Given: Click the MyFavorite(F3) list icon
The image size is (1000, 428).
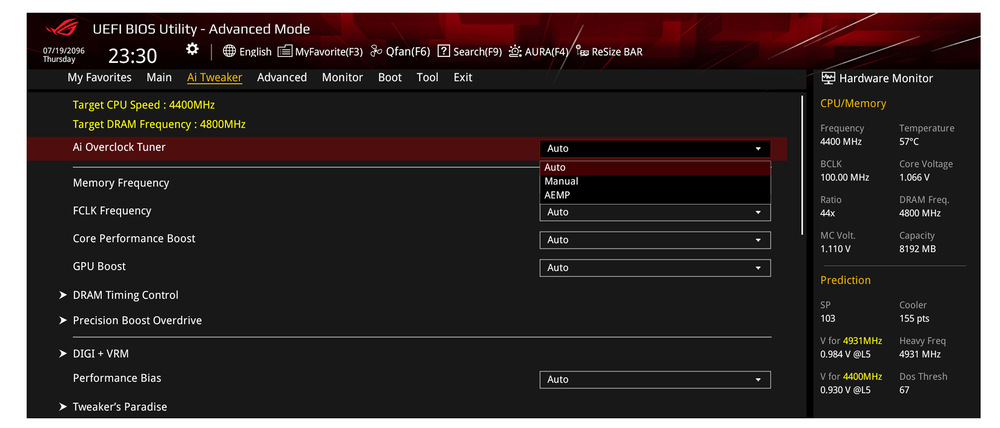Looking at the screenshot, I should [285, 52].
